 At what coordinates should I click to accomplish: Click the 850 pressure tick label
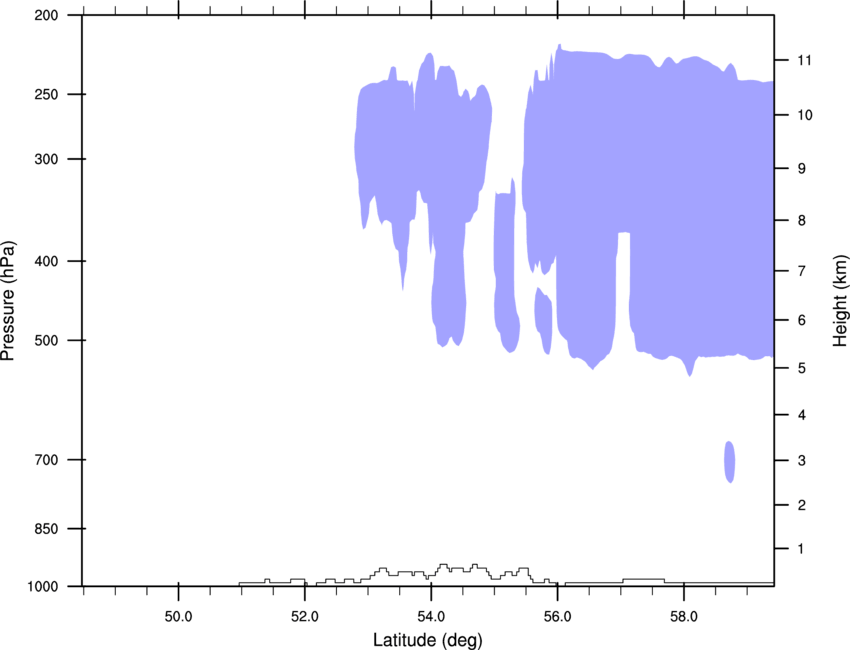click(x=46, y=529)
